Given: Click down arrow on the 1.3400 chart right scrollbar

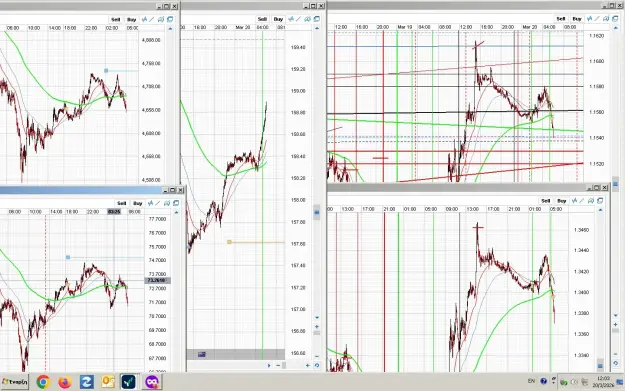Looking at the screenshot, I should (x=616, y=315).
